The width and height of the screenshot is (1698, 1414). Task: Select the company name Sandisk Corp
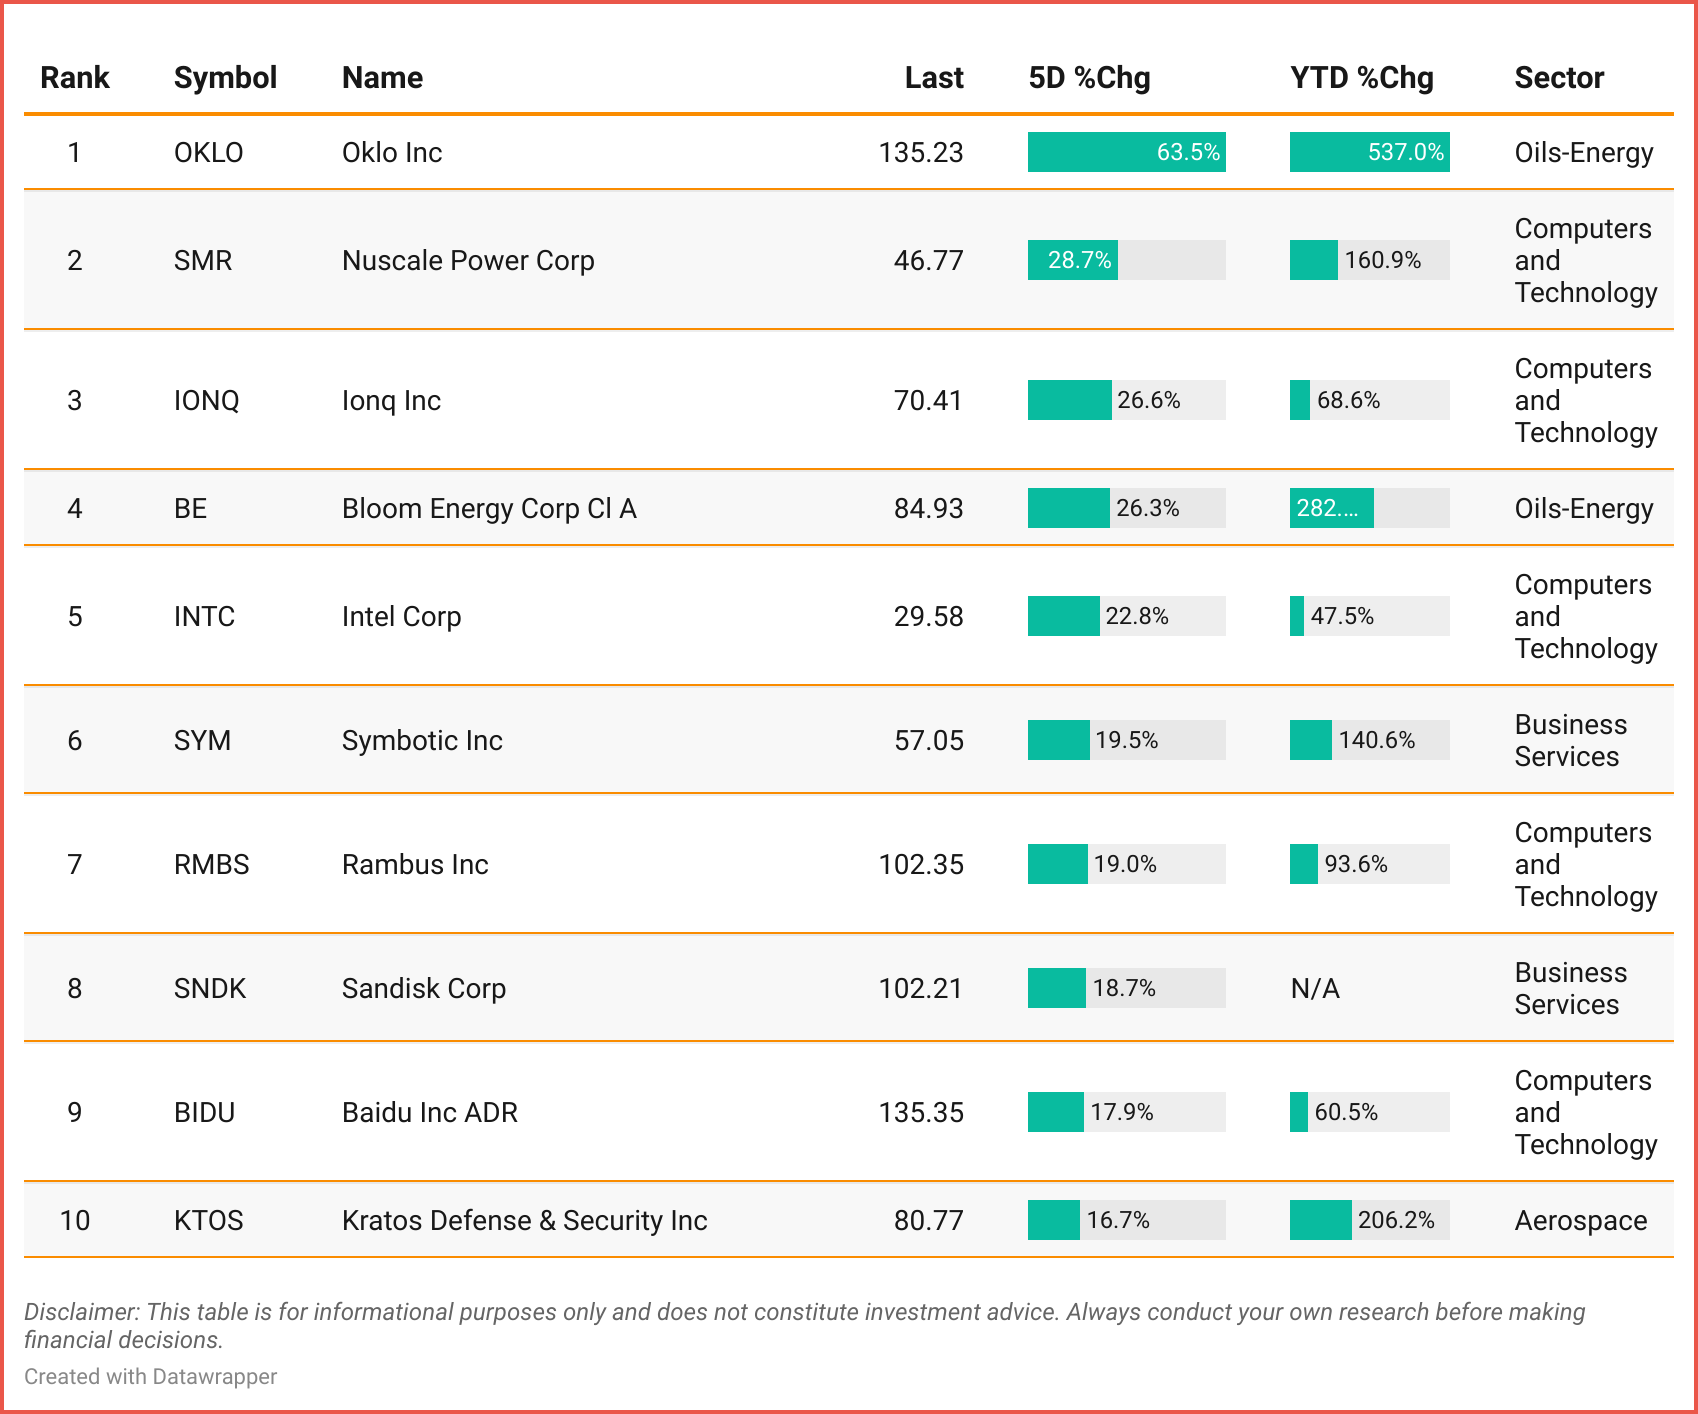424,988
